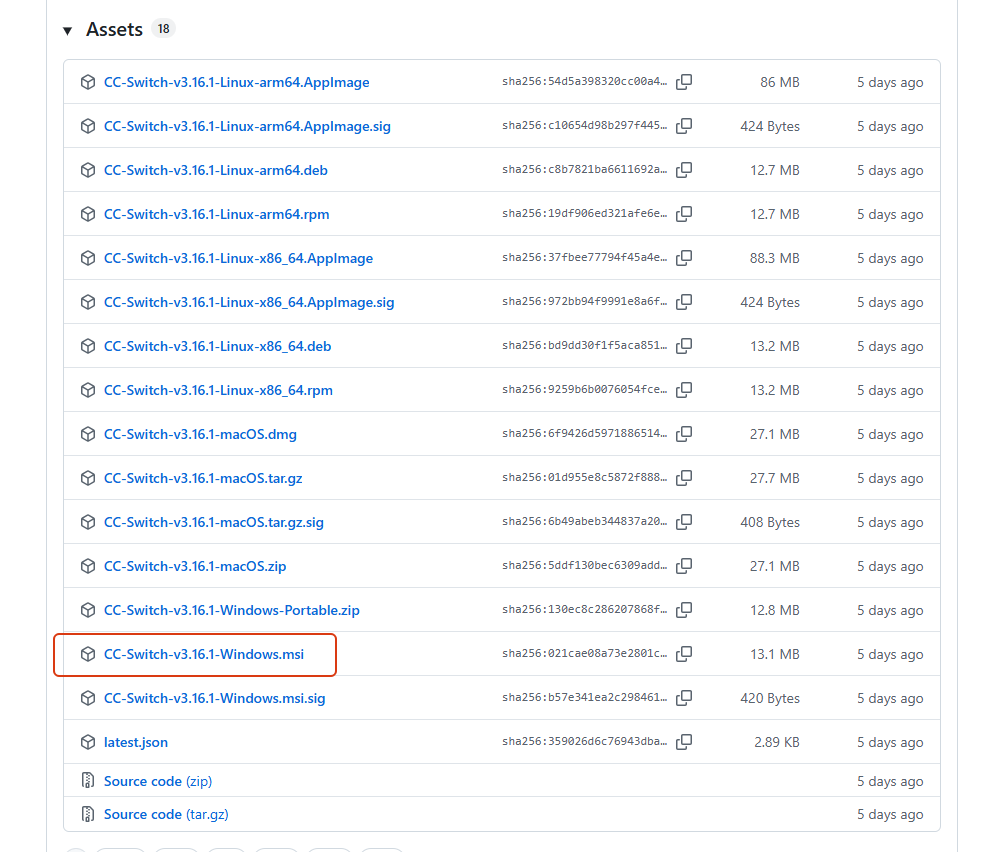Copy sha256 of Linux-arm64.deb

click(684, 170)
